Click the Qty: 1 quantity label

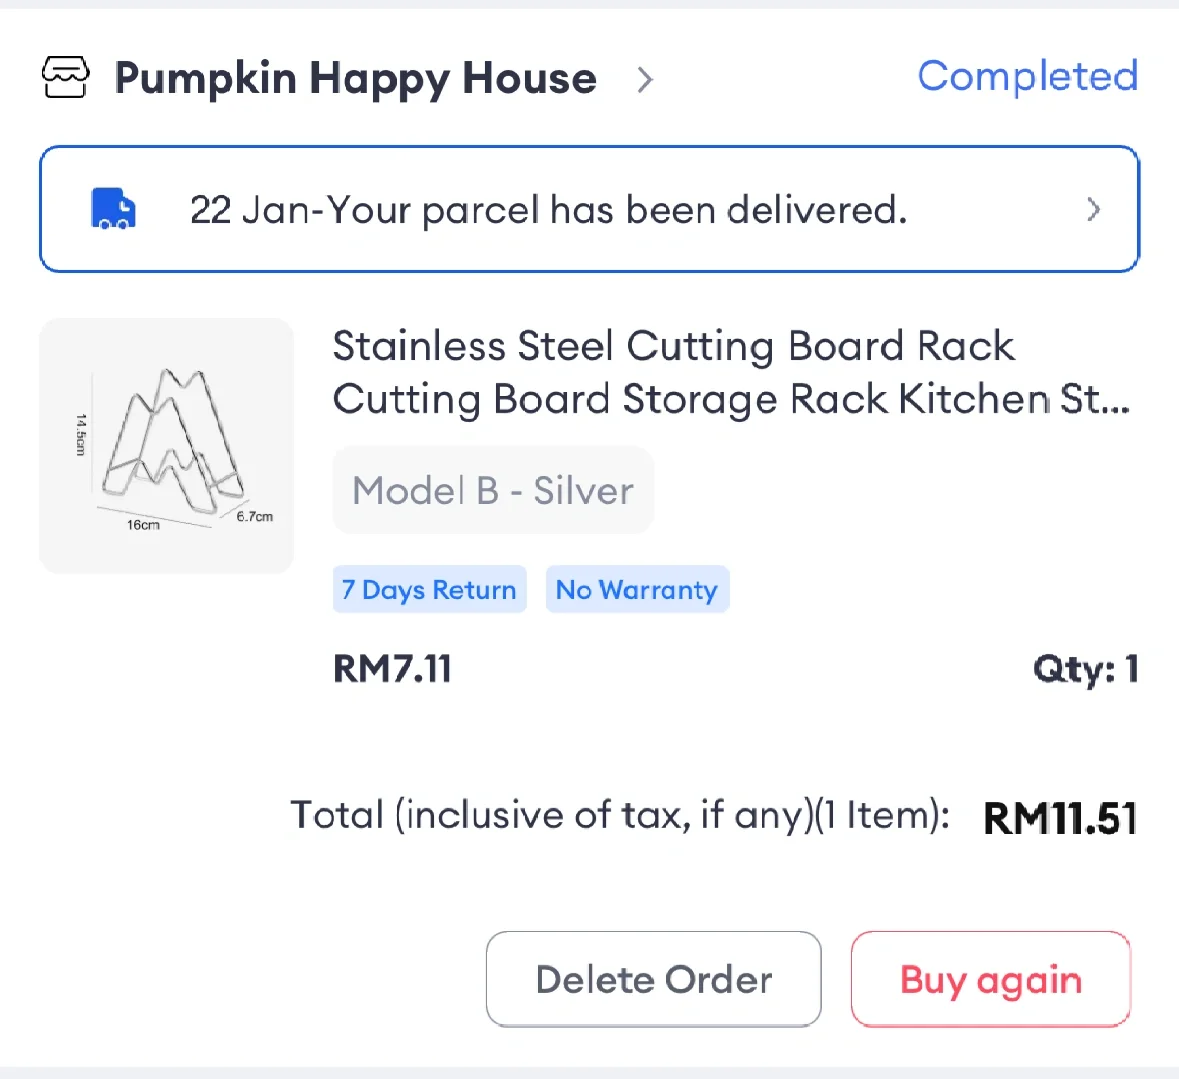pos(1085,668)
